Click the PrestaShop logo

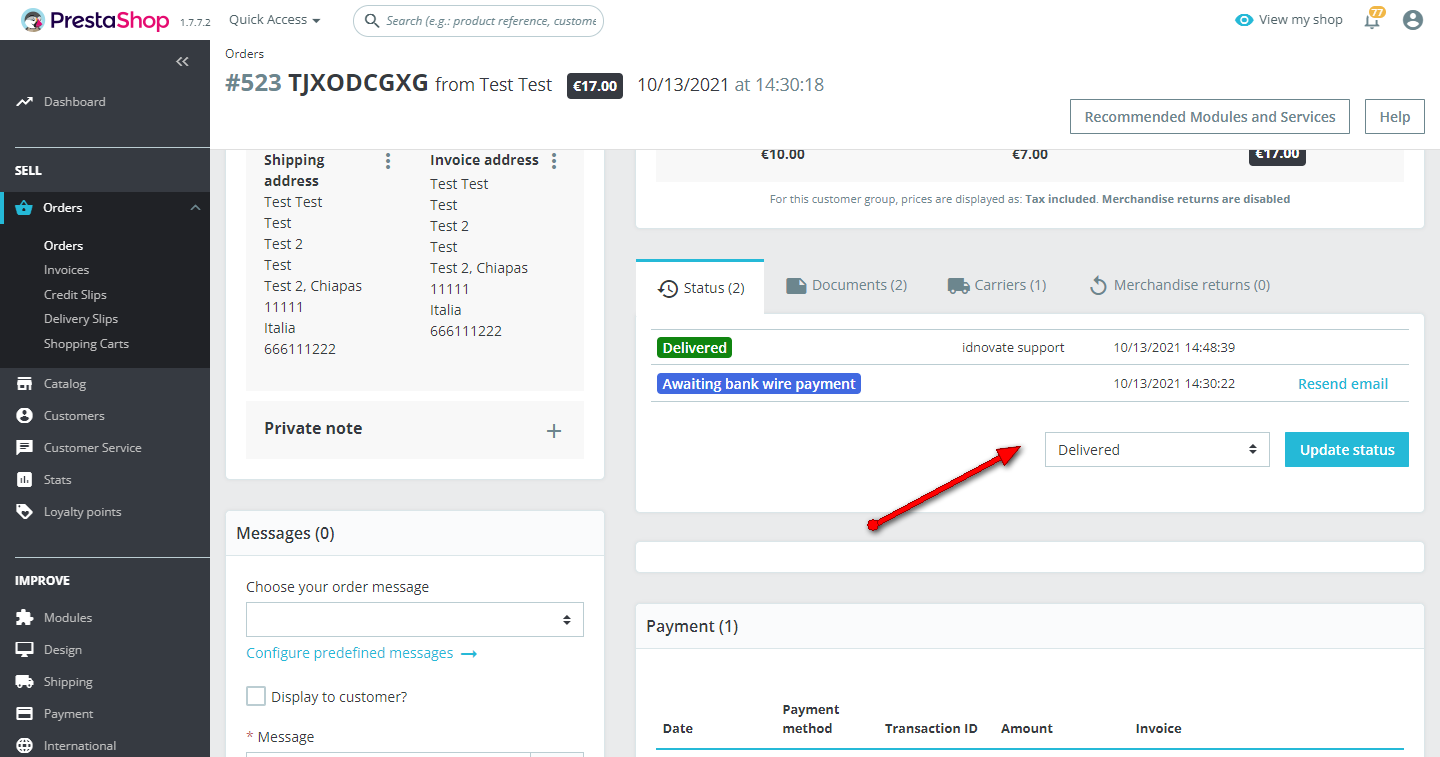pyautogui.click(x=95, y=20)
